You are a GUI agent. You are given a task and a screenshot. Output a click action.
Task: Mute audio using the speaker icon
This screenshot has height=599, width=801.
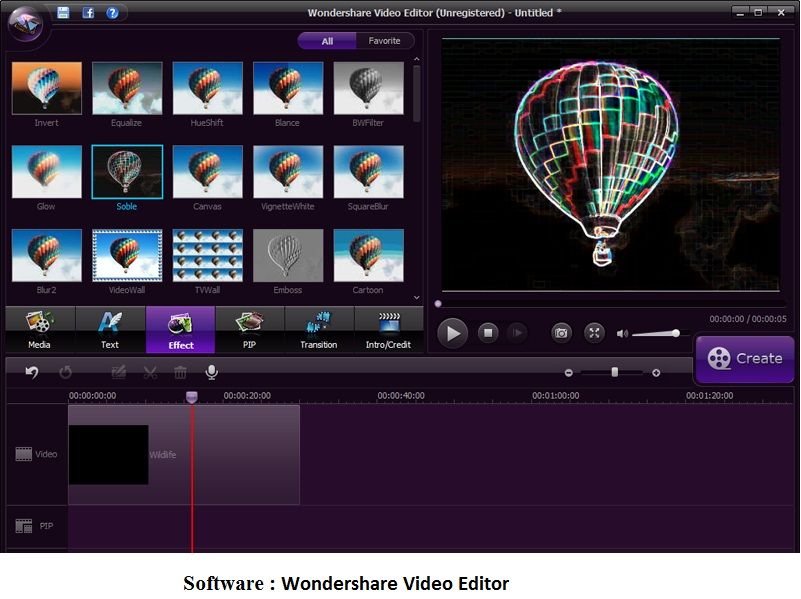(x=622, y=333)
